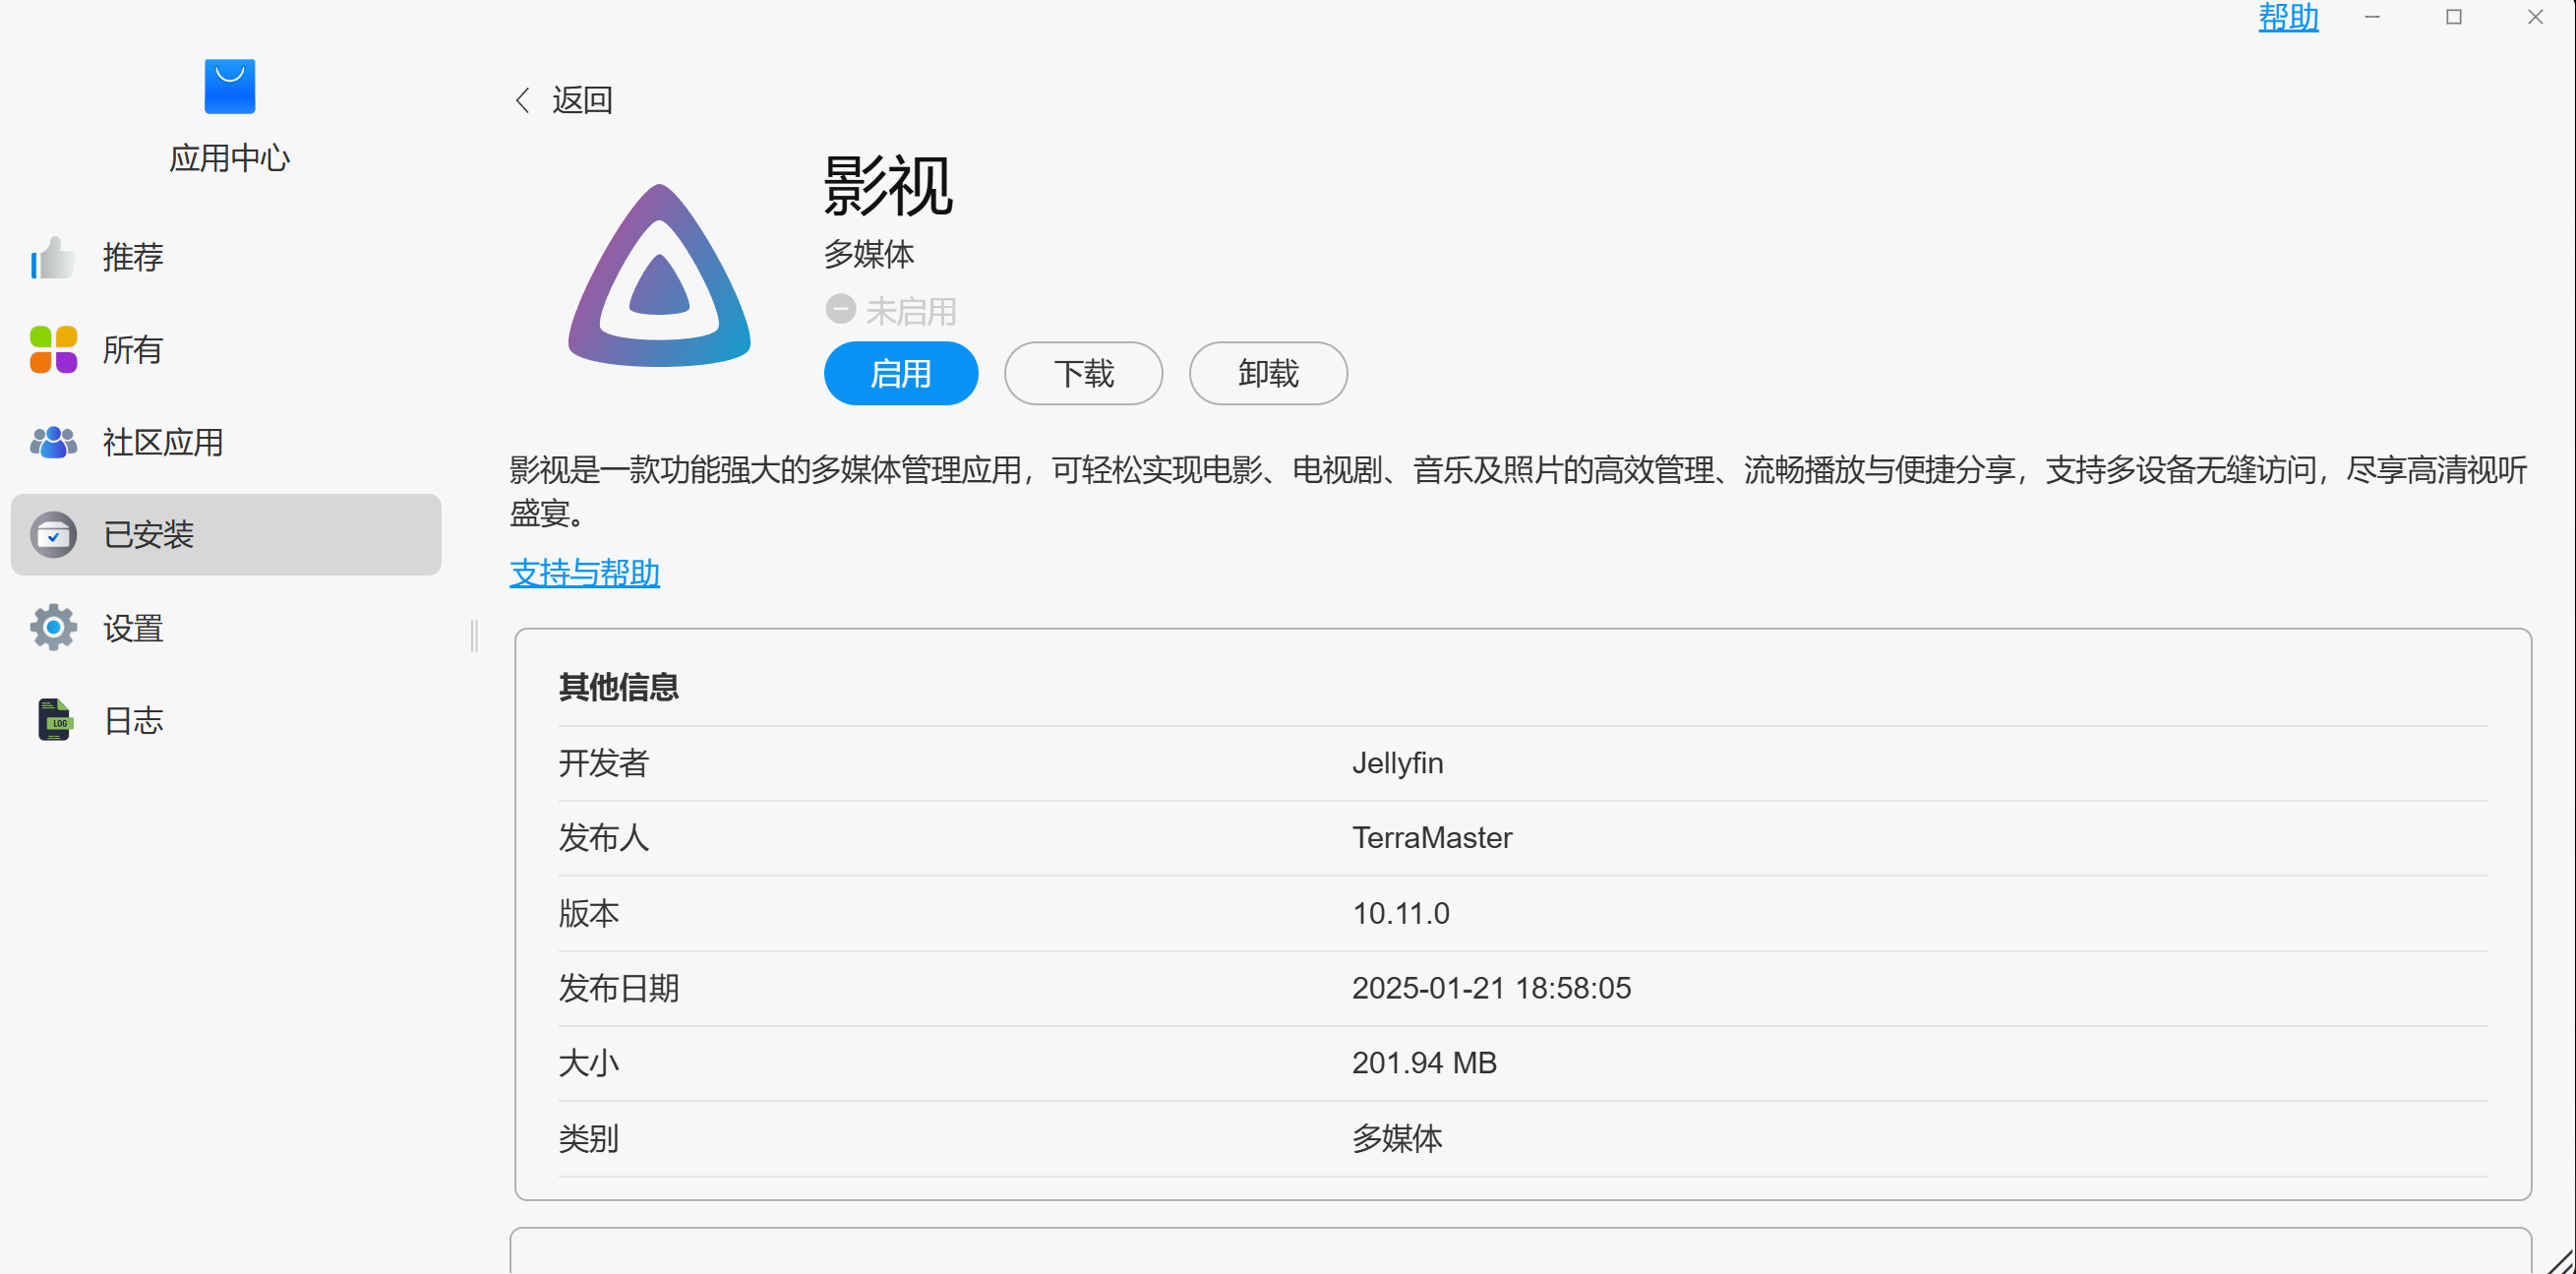Image resolution: width=2576 pixels, height=1274 pixels.
Task: Click the 返回 back text
Action: (x=582, y=100)
